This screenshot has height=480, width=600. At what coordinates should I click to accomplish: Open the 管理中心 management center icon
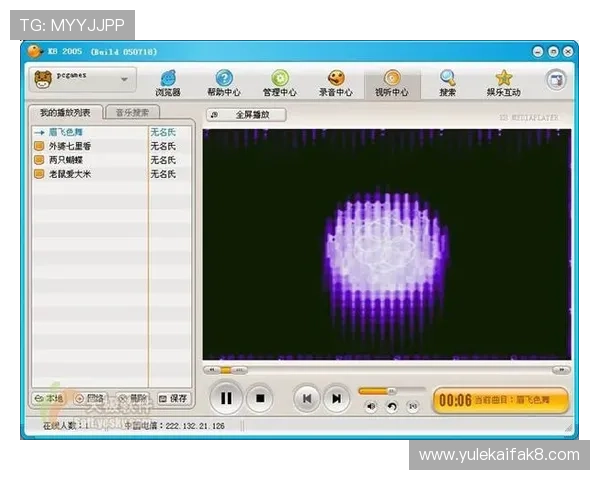(x=280, y=81)
